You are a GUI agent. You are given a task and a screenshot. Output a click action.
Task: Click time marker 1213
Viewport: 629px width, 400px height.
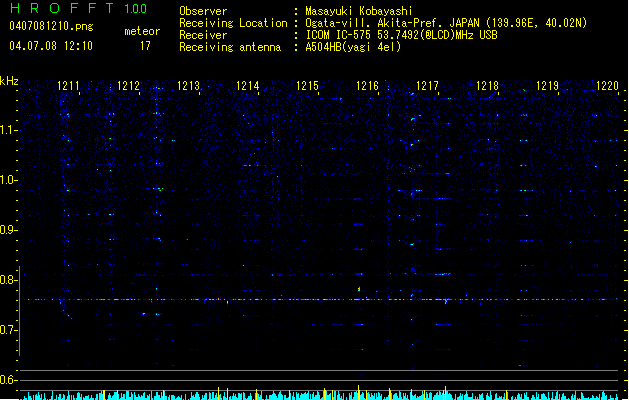click(188, 86)
